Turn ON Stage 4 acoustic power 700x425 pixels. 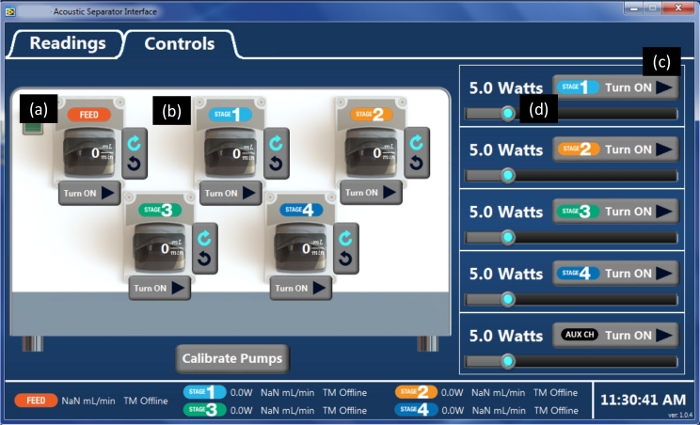pyautogui.click(x=616, y=273)
